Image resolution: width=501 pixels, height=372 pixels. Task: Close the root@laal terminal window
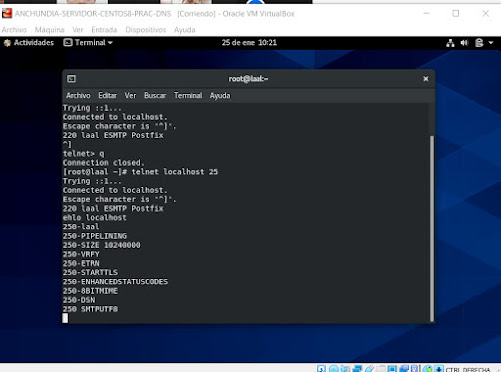[x=426, y=79]
